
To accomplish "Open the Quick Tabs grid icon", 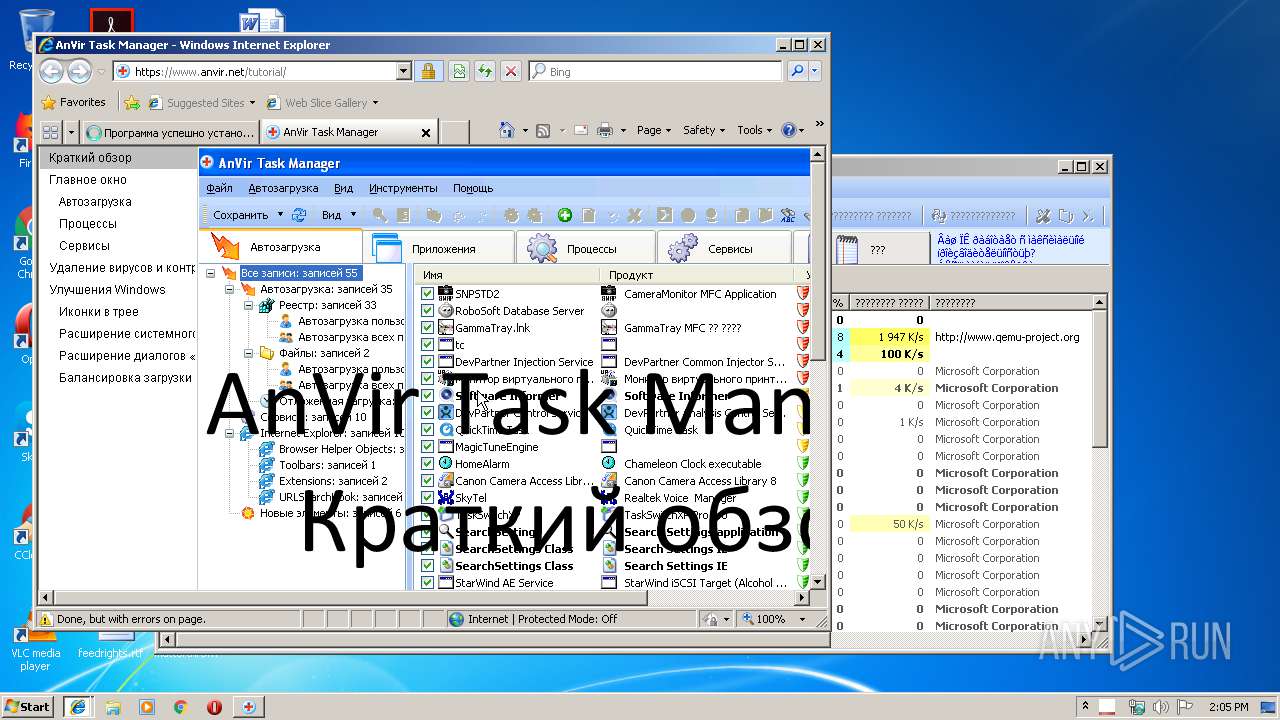I will coord(50,131).
